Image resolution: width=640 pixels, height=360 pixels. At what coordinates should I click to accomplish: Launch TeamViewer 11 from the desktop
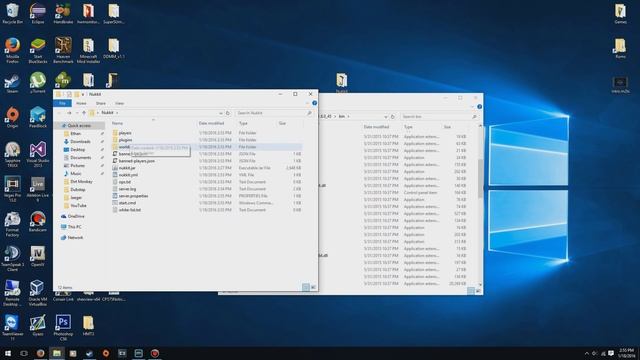12,327
